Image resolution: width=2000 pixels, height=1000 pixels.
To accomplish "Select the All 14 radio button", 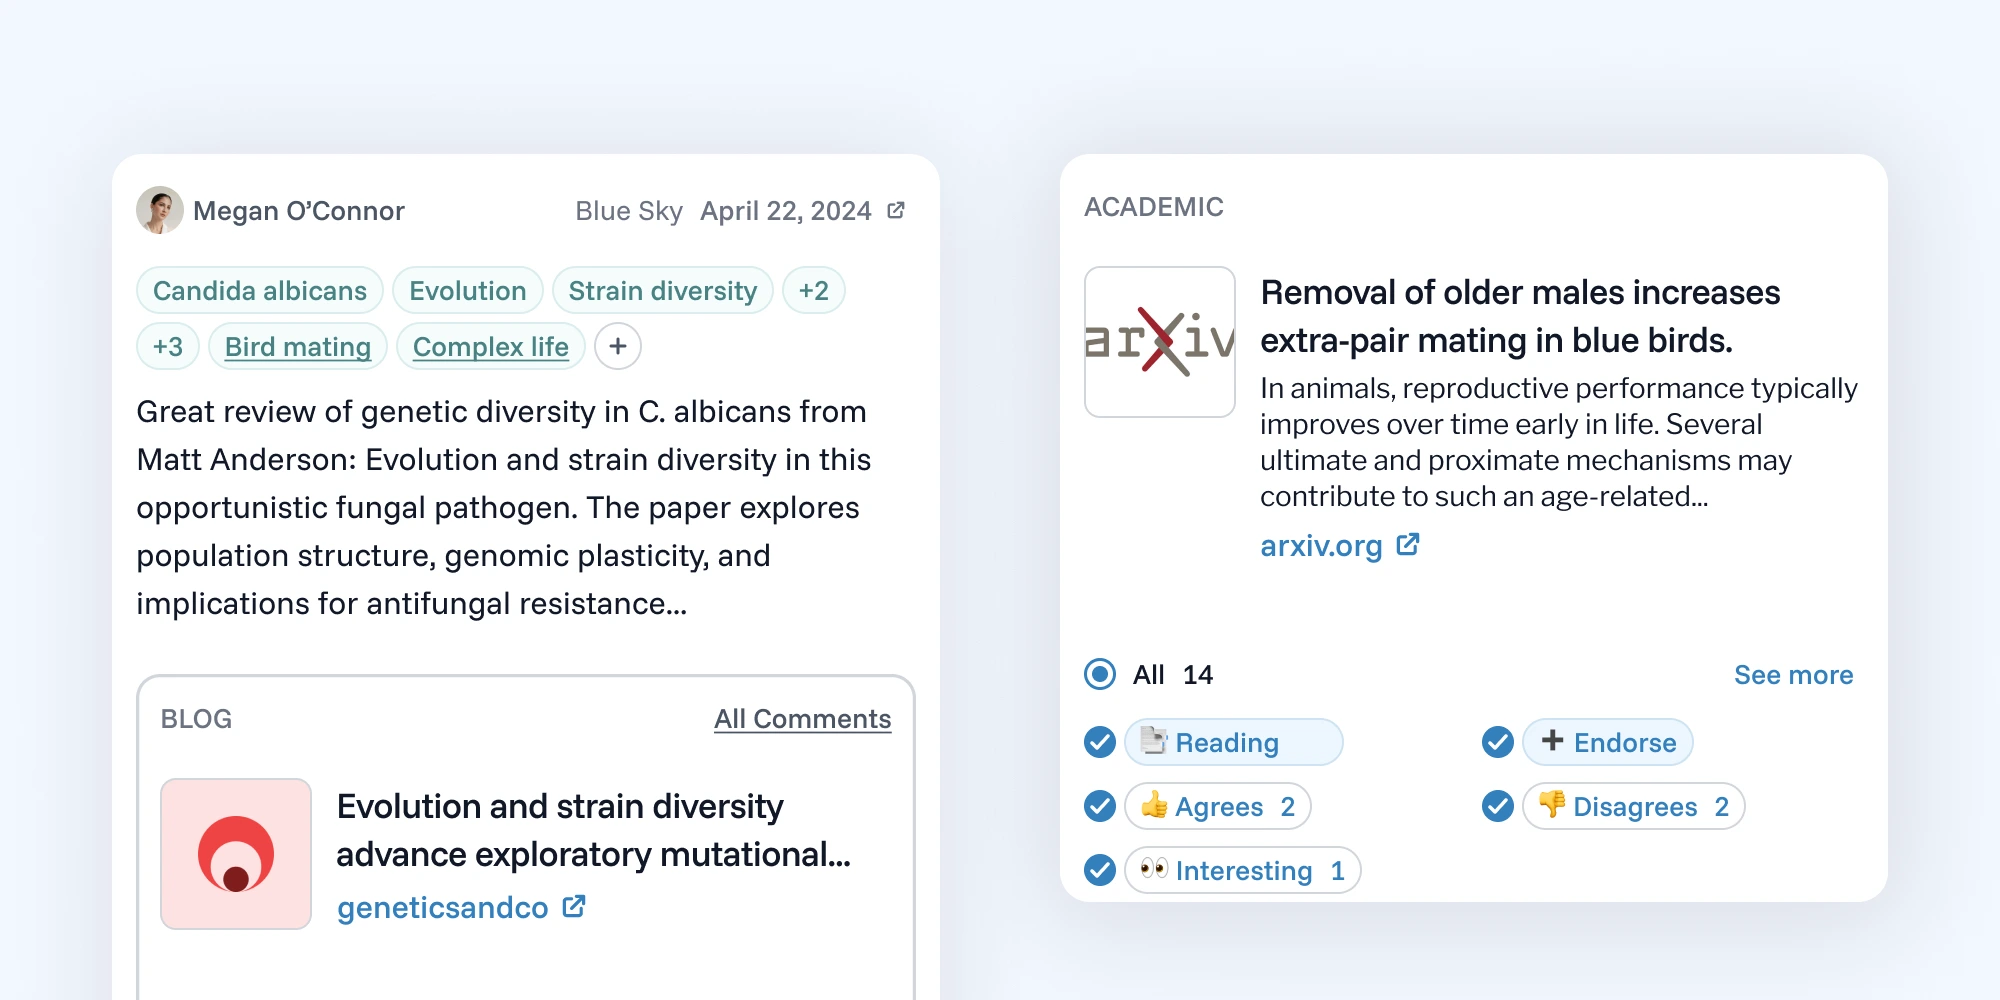I will (1100, 674).
